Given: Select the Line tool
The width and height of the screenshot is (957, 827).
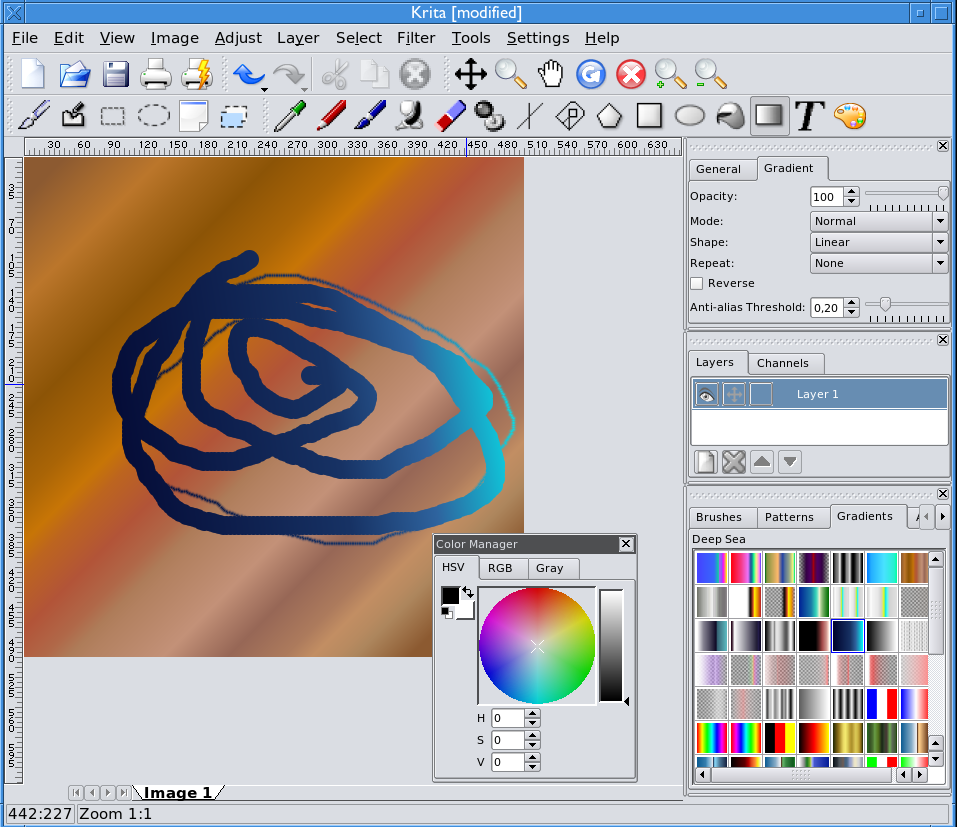Looking at the screenshot, I should click(529, 115).
